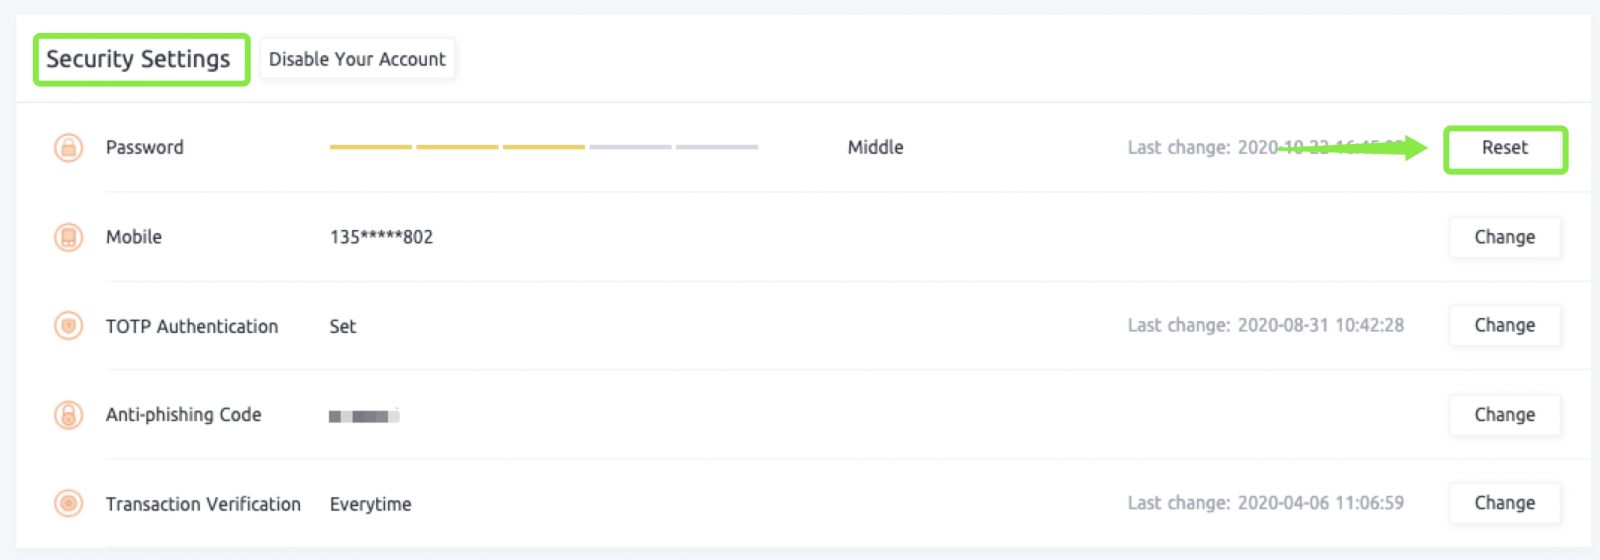Click the Password lock icon

pos(68,148)
